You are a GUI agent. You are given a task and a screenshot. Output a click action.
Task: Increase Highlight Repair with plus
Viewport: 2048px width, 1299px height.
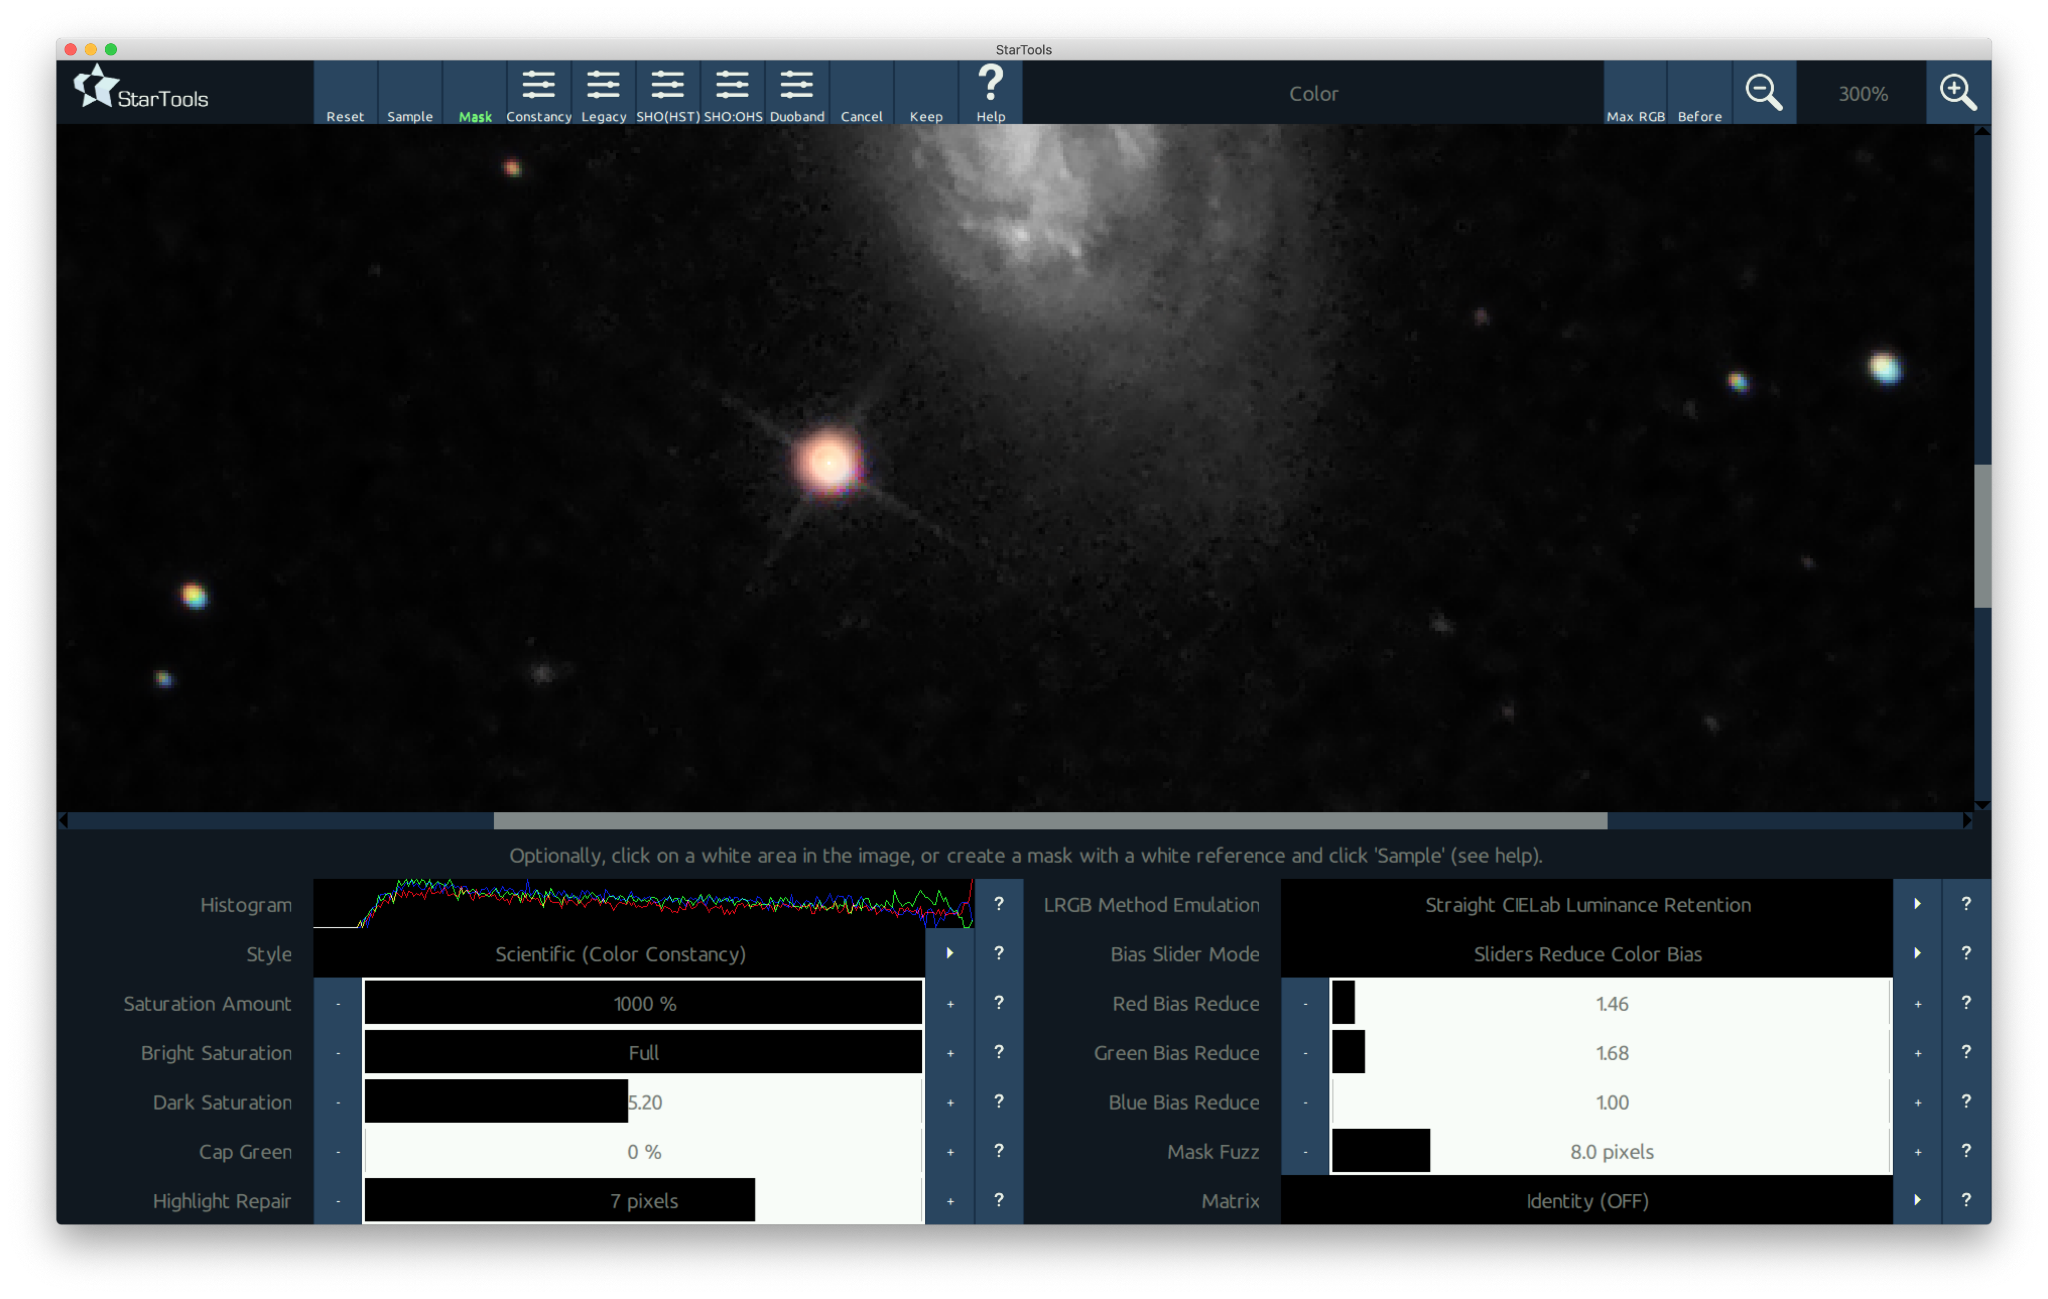click(x=950, y=1200)
